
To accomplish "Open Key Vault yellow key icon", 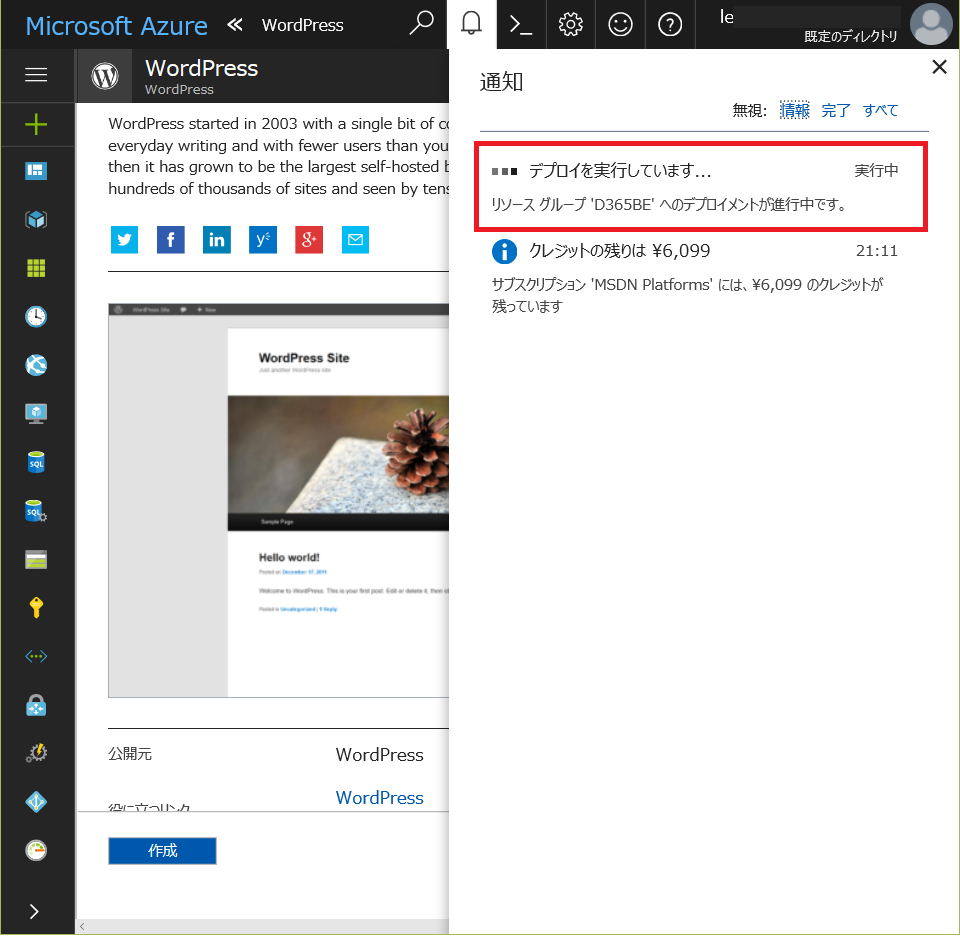I will coord(36,608).
